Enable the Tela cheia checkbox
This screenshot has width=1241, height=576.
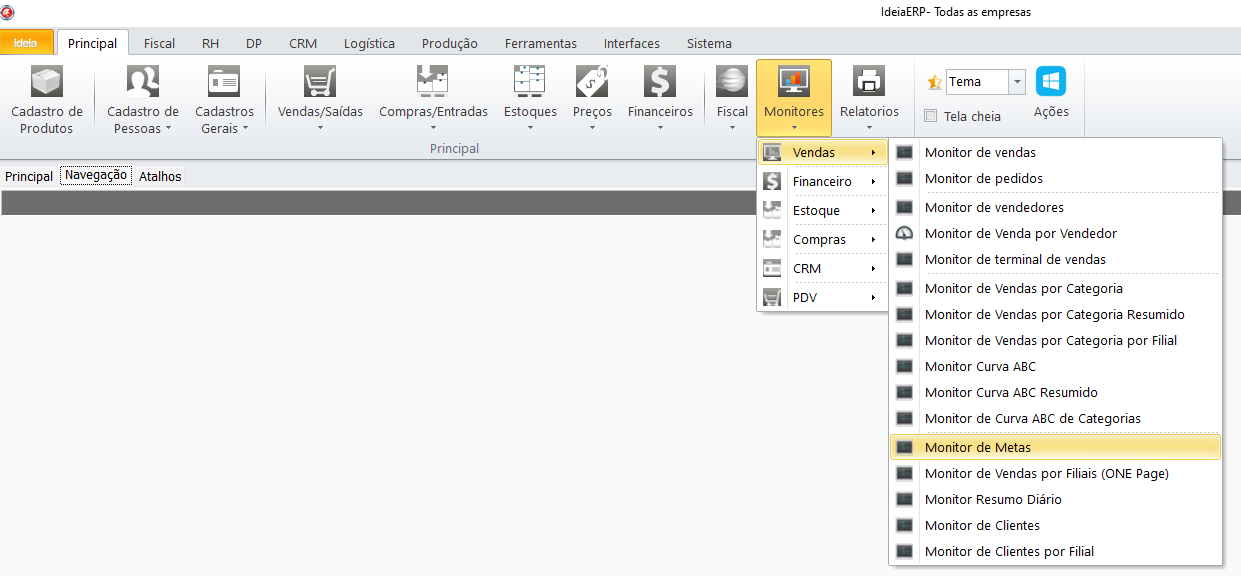point(931,116)
